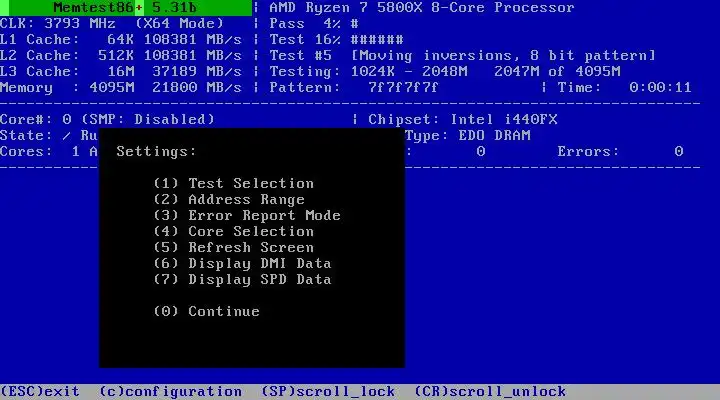Image resolution: width=720 pixels, height=400 pixels.
Task: Open (6) Display DMI Data
Action: [x=242, y=264]
